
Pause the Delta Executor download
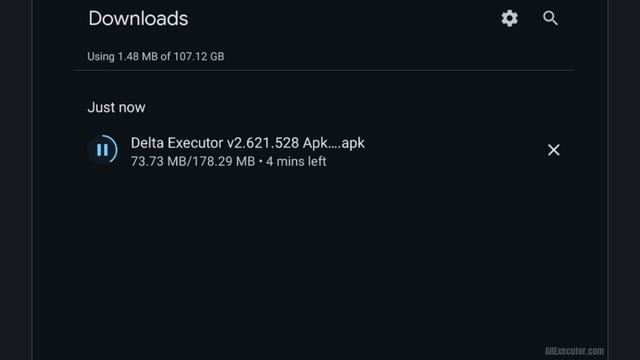coord(102,150)
